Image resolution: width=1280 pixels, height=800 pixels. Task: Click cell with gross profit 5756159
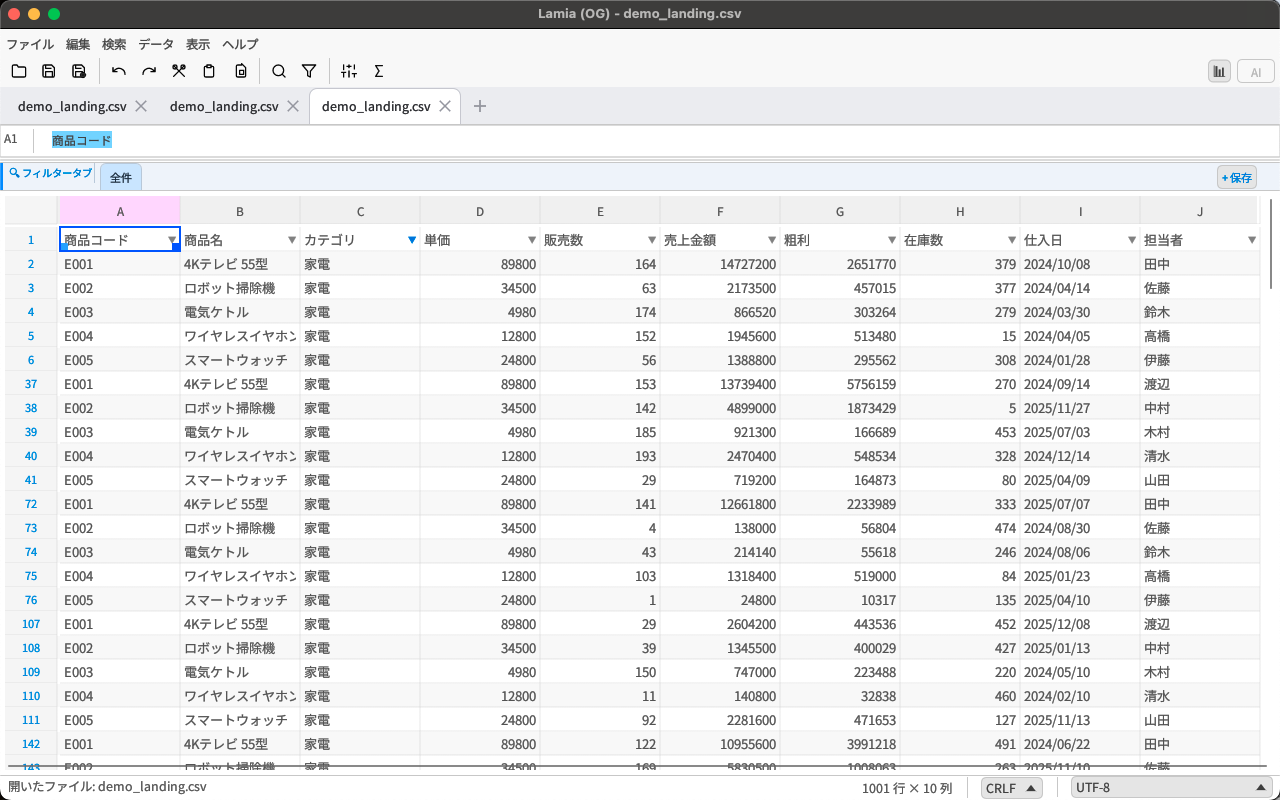coord(840,384)
